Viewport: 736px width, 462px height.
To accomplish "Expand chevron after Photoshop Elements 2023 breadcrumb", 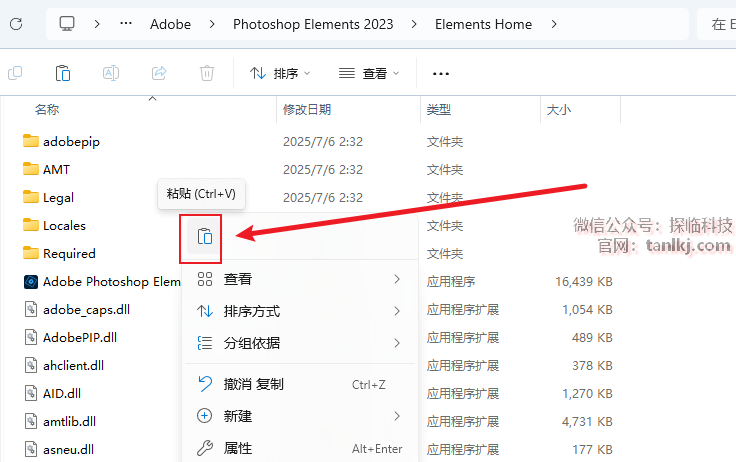I will pyautogui.click(x=414, y=24).
